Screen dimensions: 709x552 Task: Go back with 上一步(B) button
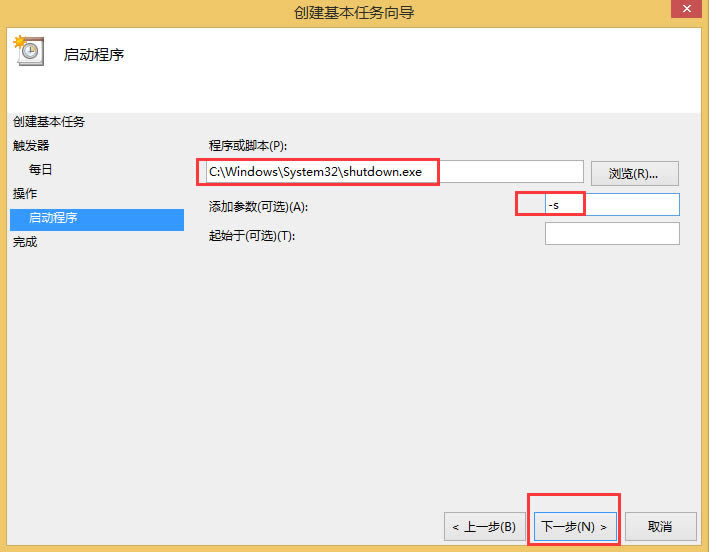point(485,527)
